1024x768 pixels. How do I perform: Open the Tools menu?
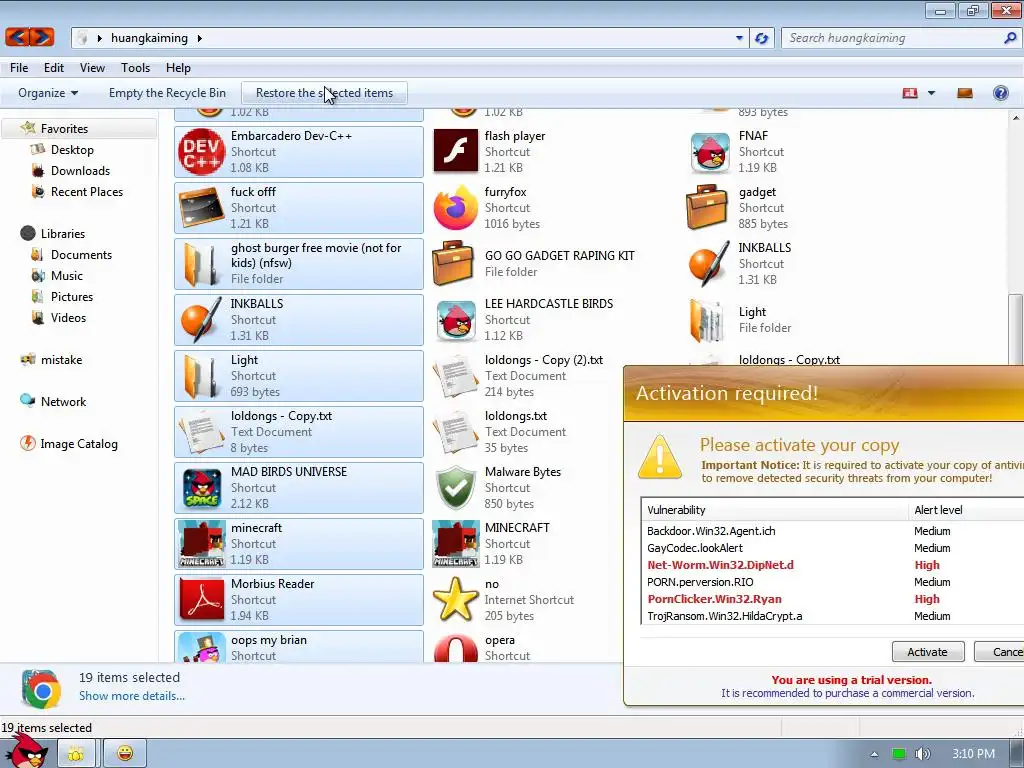pos(135,68)
